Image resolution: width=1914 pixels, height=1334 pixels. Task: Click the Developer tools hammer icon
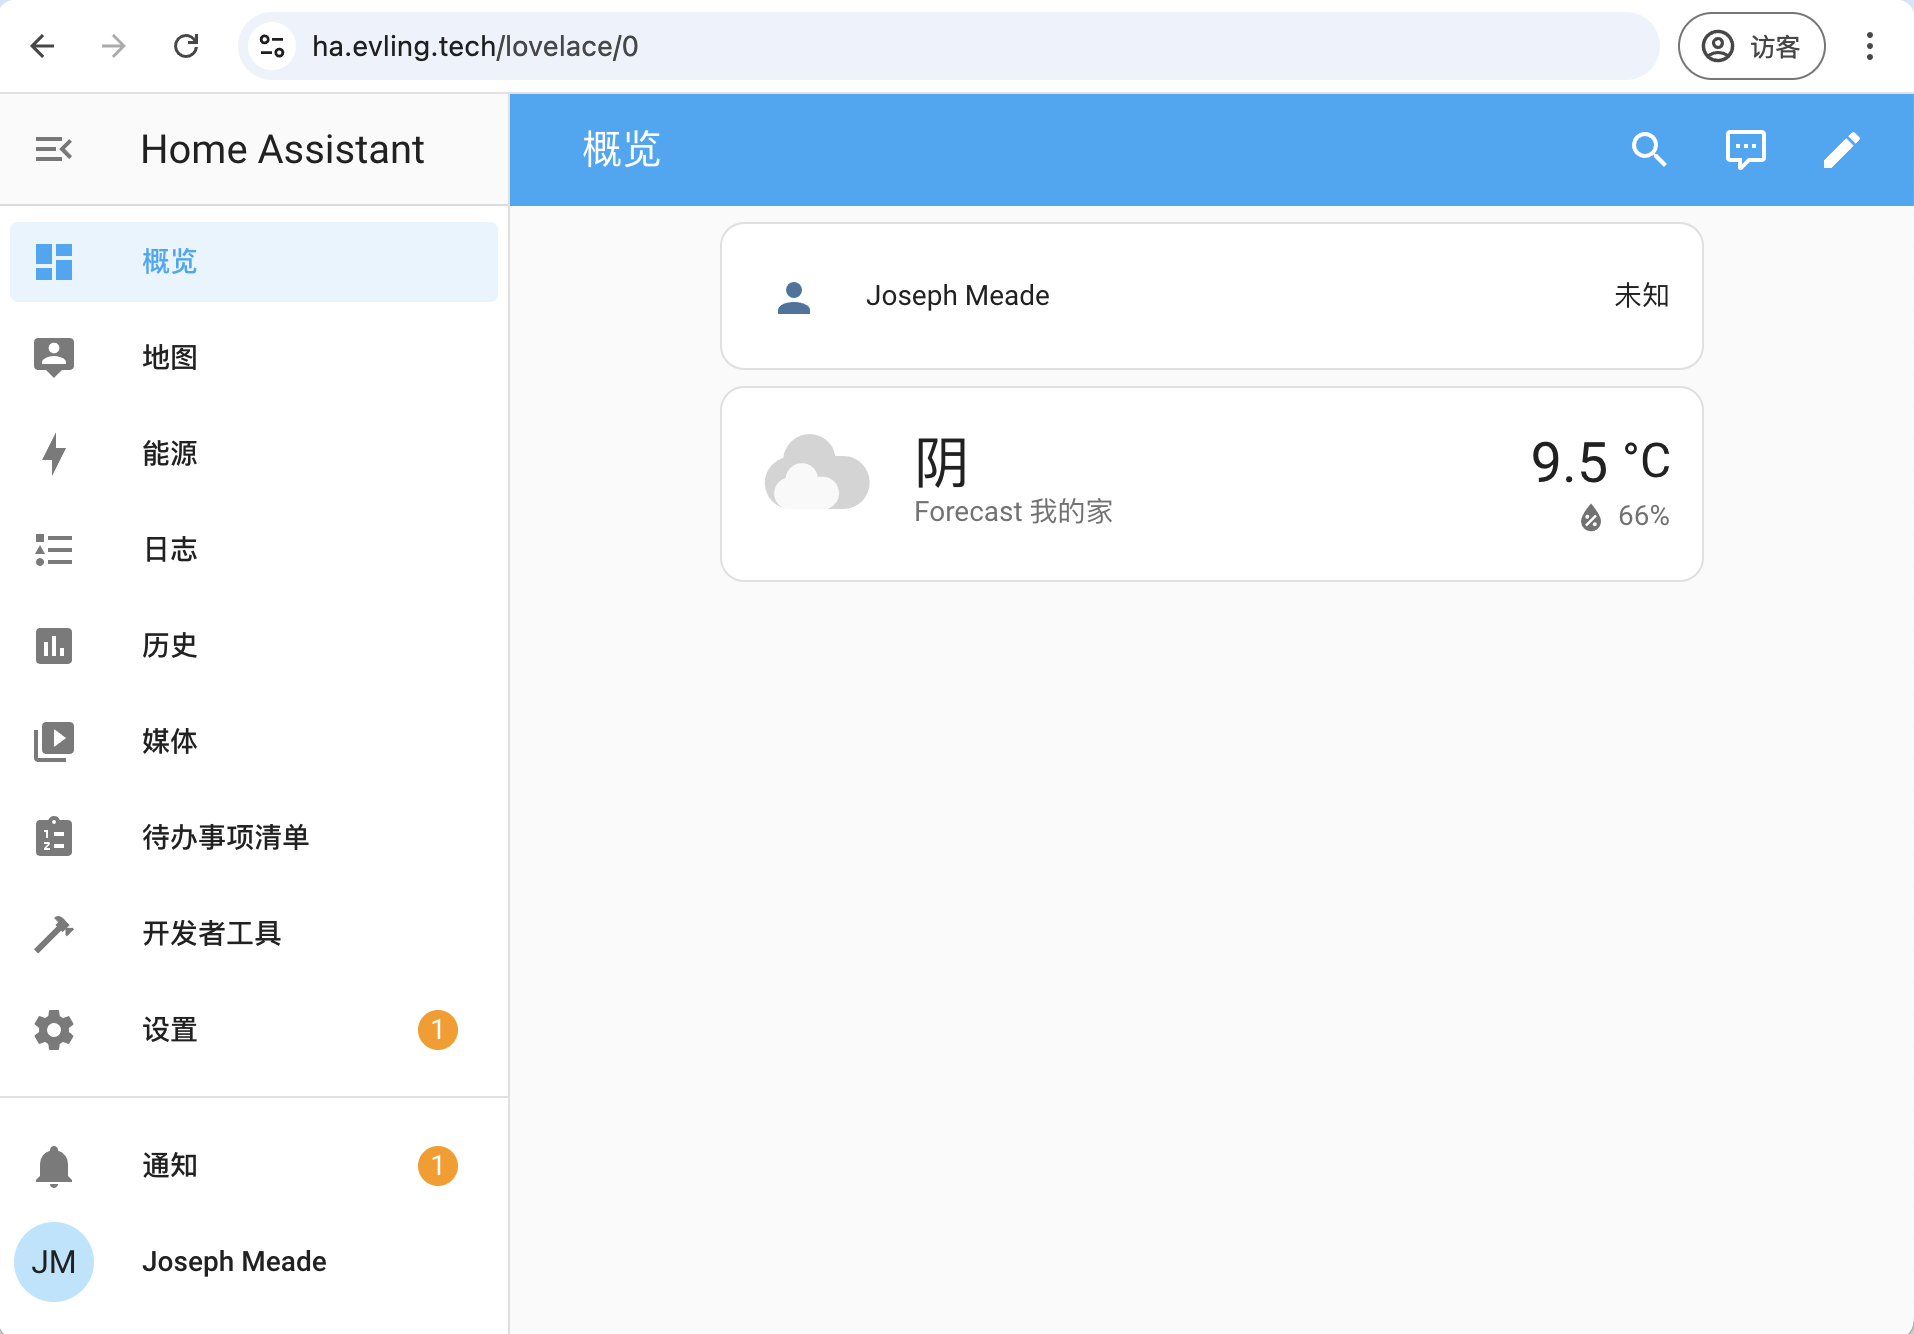54,933
